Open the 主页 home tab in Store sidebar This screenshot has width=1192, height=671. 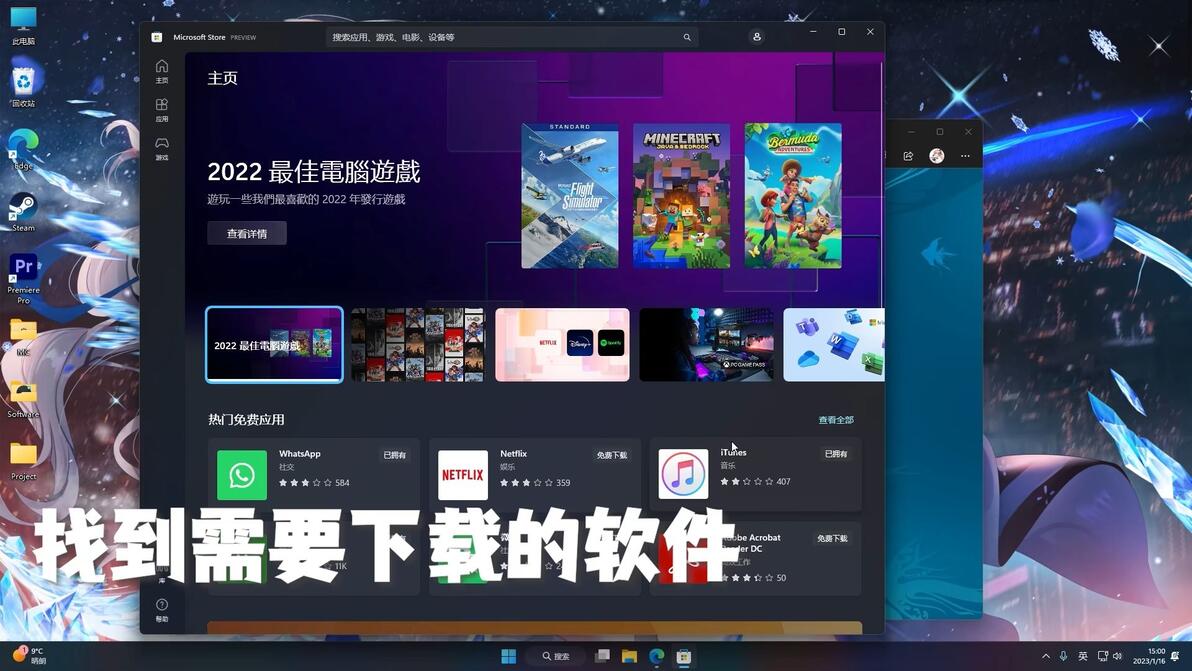pyautogui.click(x=161, y=71)
